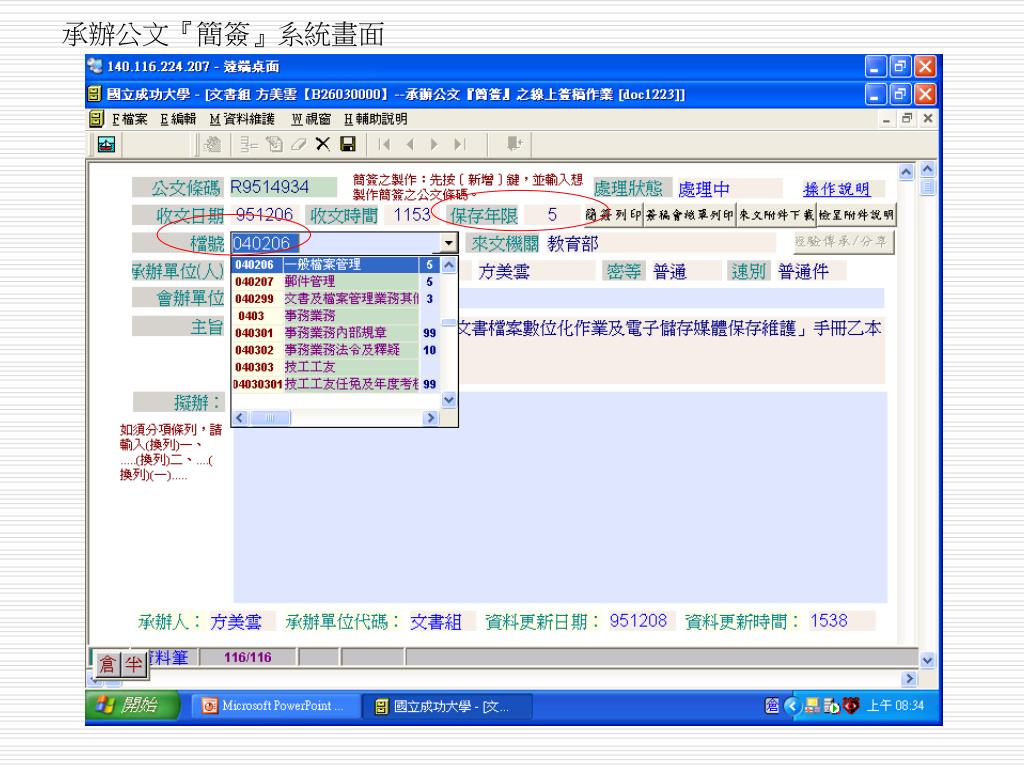Click the dropdown list vertical scrollbar thumb

point(449,322)
